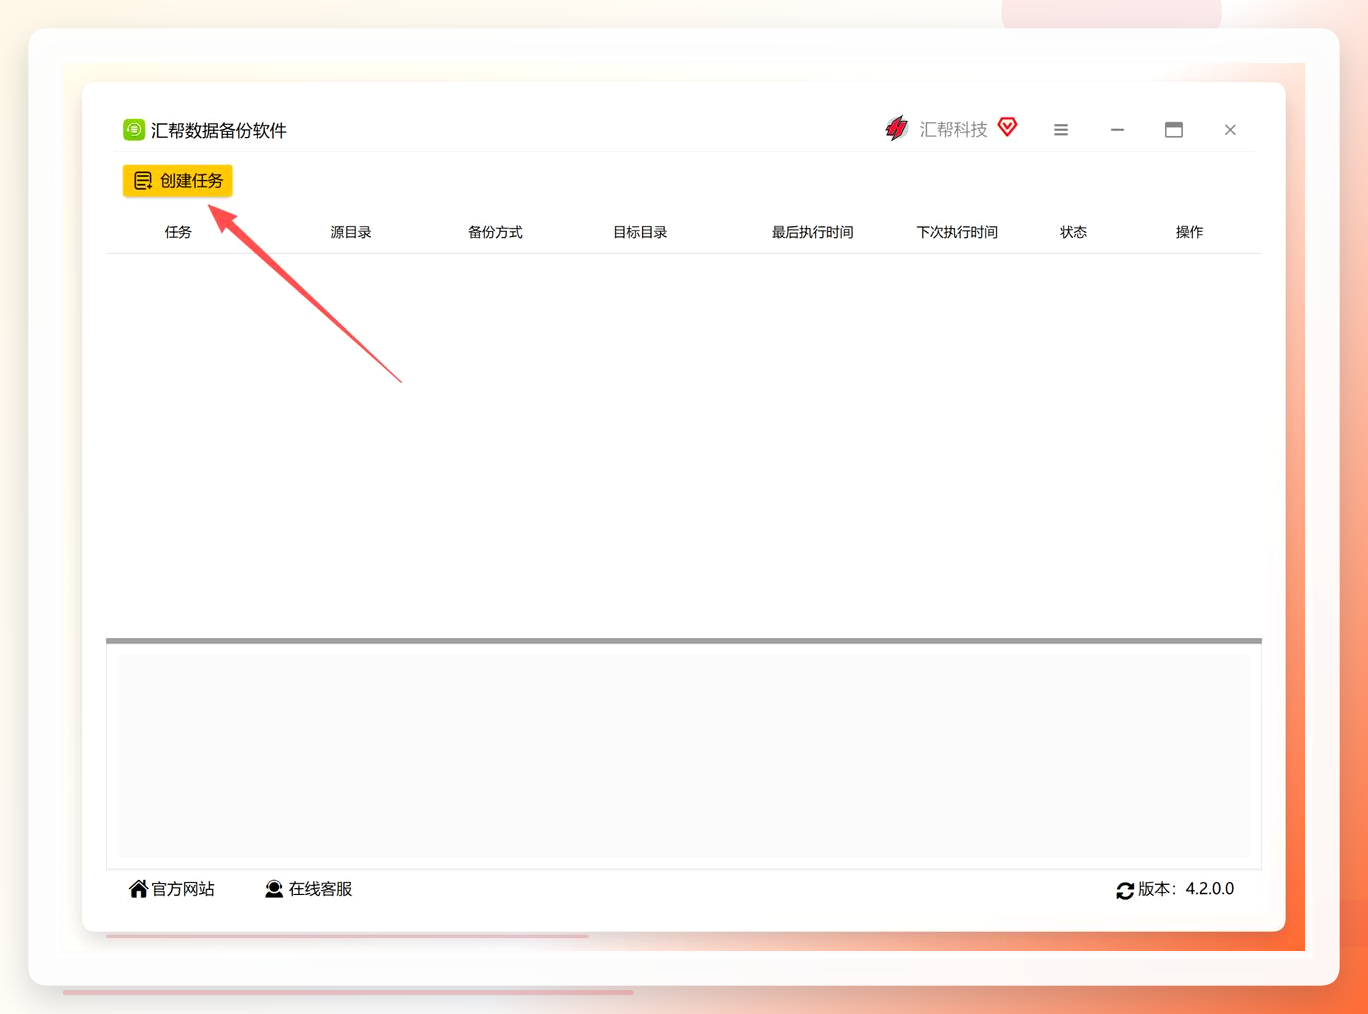Click the house icon beside 官方网站
The image size is (1368, 1014).
click(138, 889)
